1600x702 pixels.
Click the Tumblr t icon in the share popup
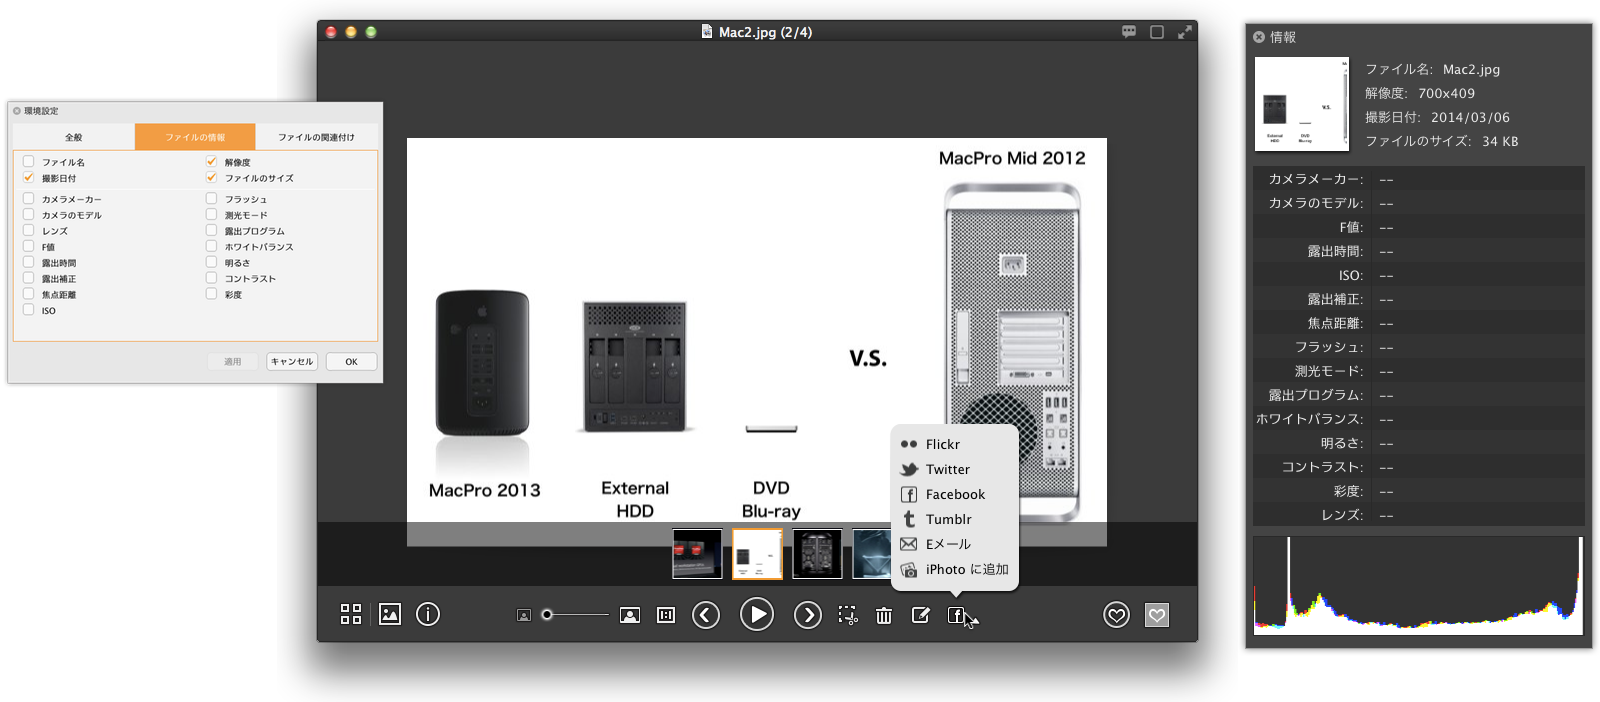[x=909, y=519]
